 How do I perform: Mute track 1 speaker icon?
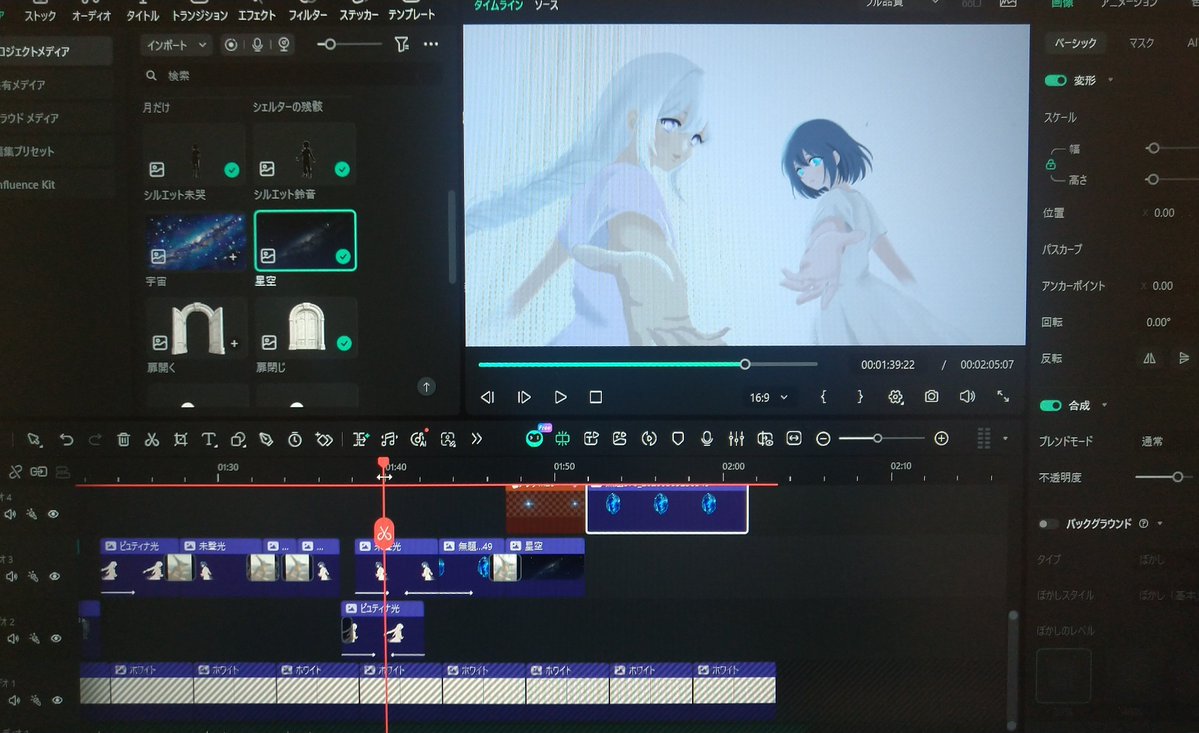(x=14, y=700)
